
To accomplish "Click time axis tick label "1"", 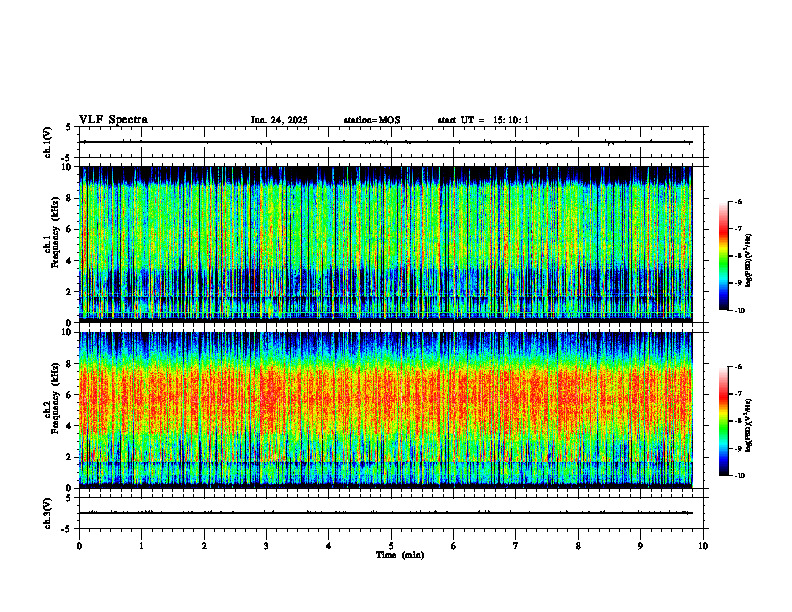I will pyautogui.click(x=141, y=546).
